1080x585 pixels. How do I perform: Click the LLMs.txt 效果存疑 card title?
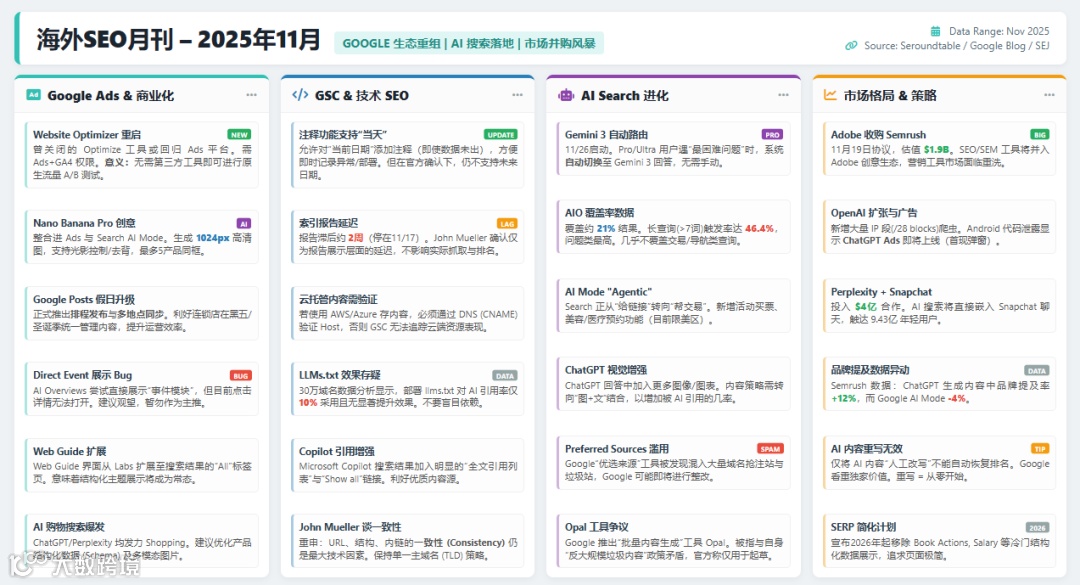[340, 375]
